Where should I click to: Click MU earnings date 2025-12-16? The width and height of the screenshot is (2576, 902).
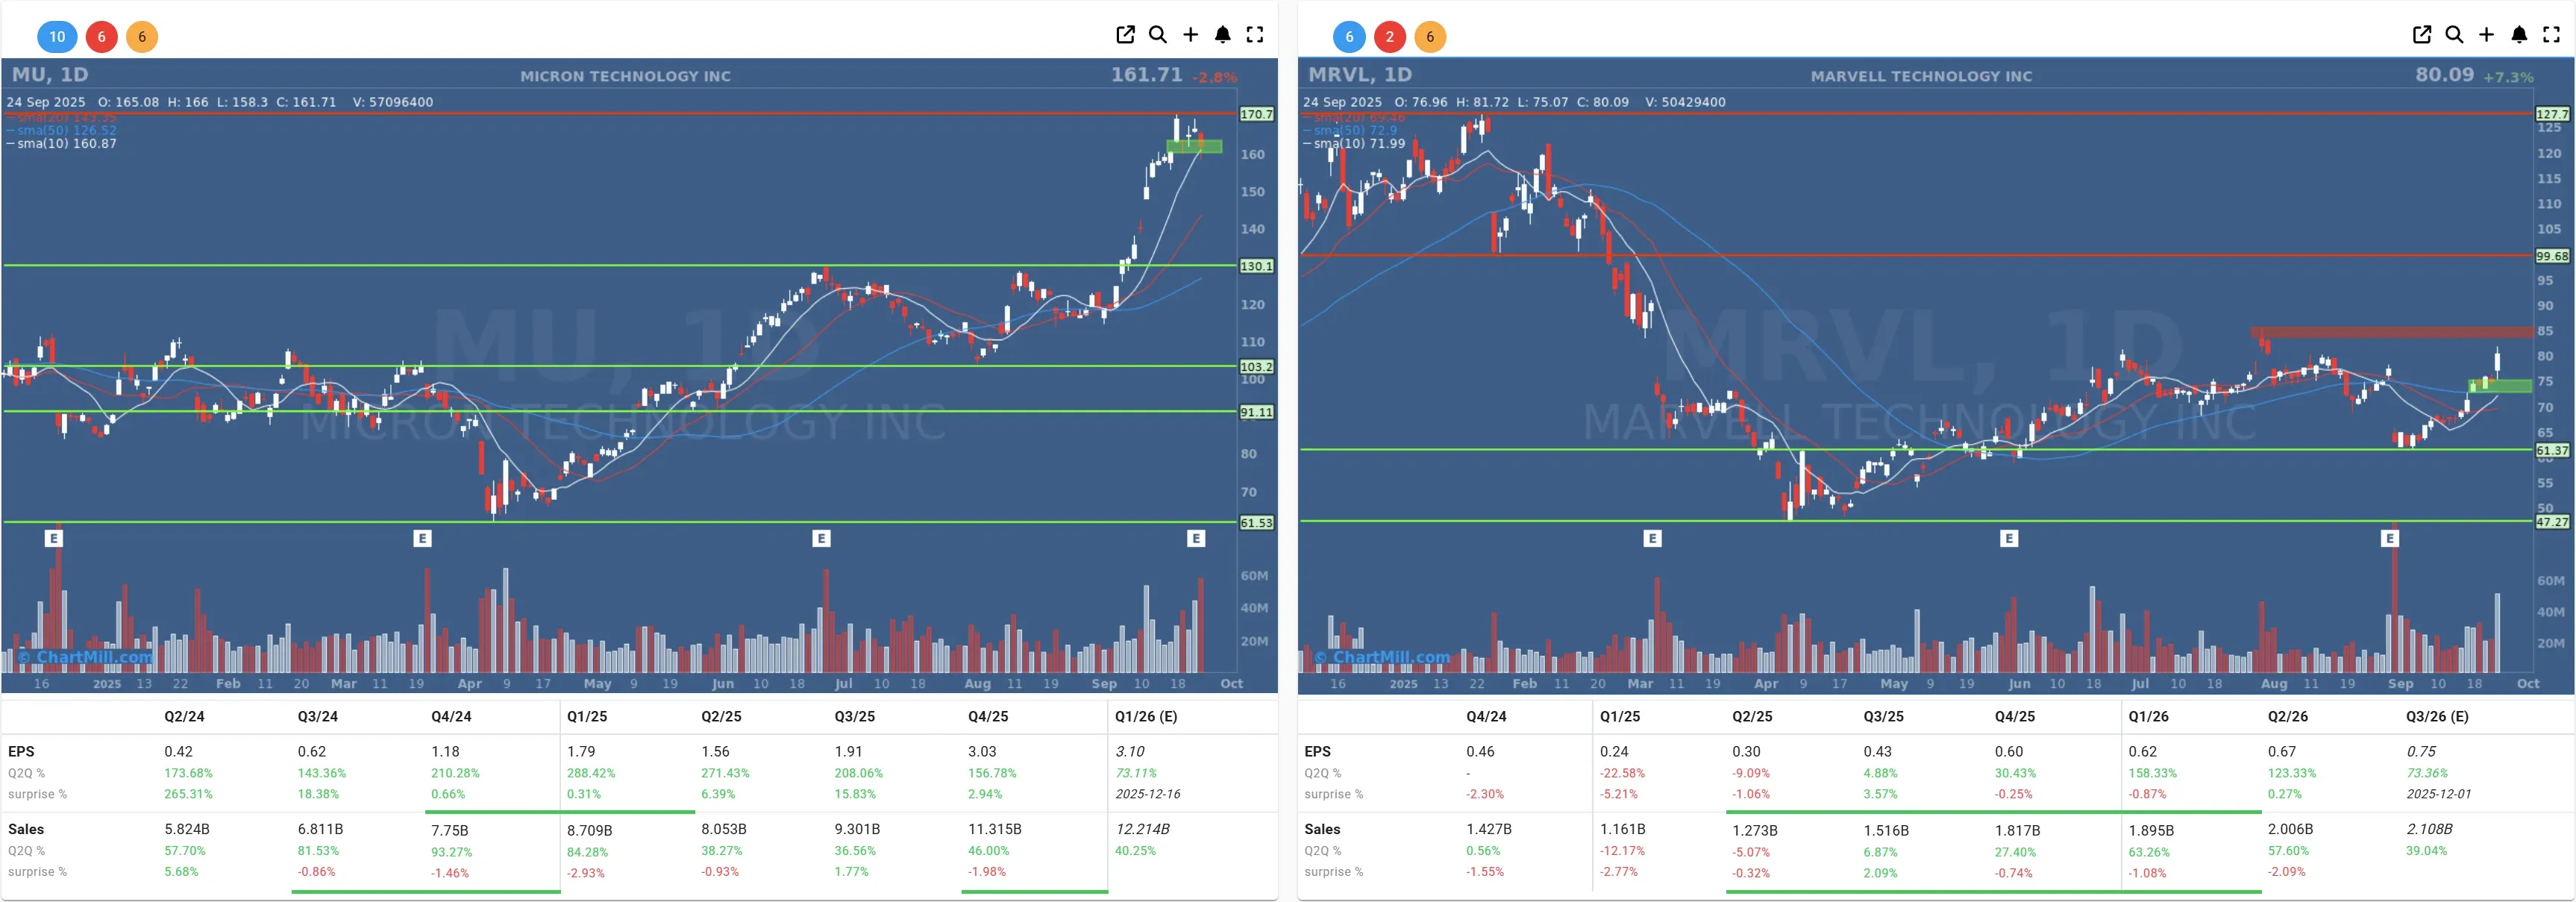coord(1148,794)
